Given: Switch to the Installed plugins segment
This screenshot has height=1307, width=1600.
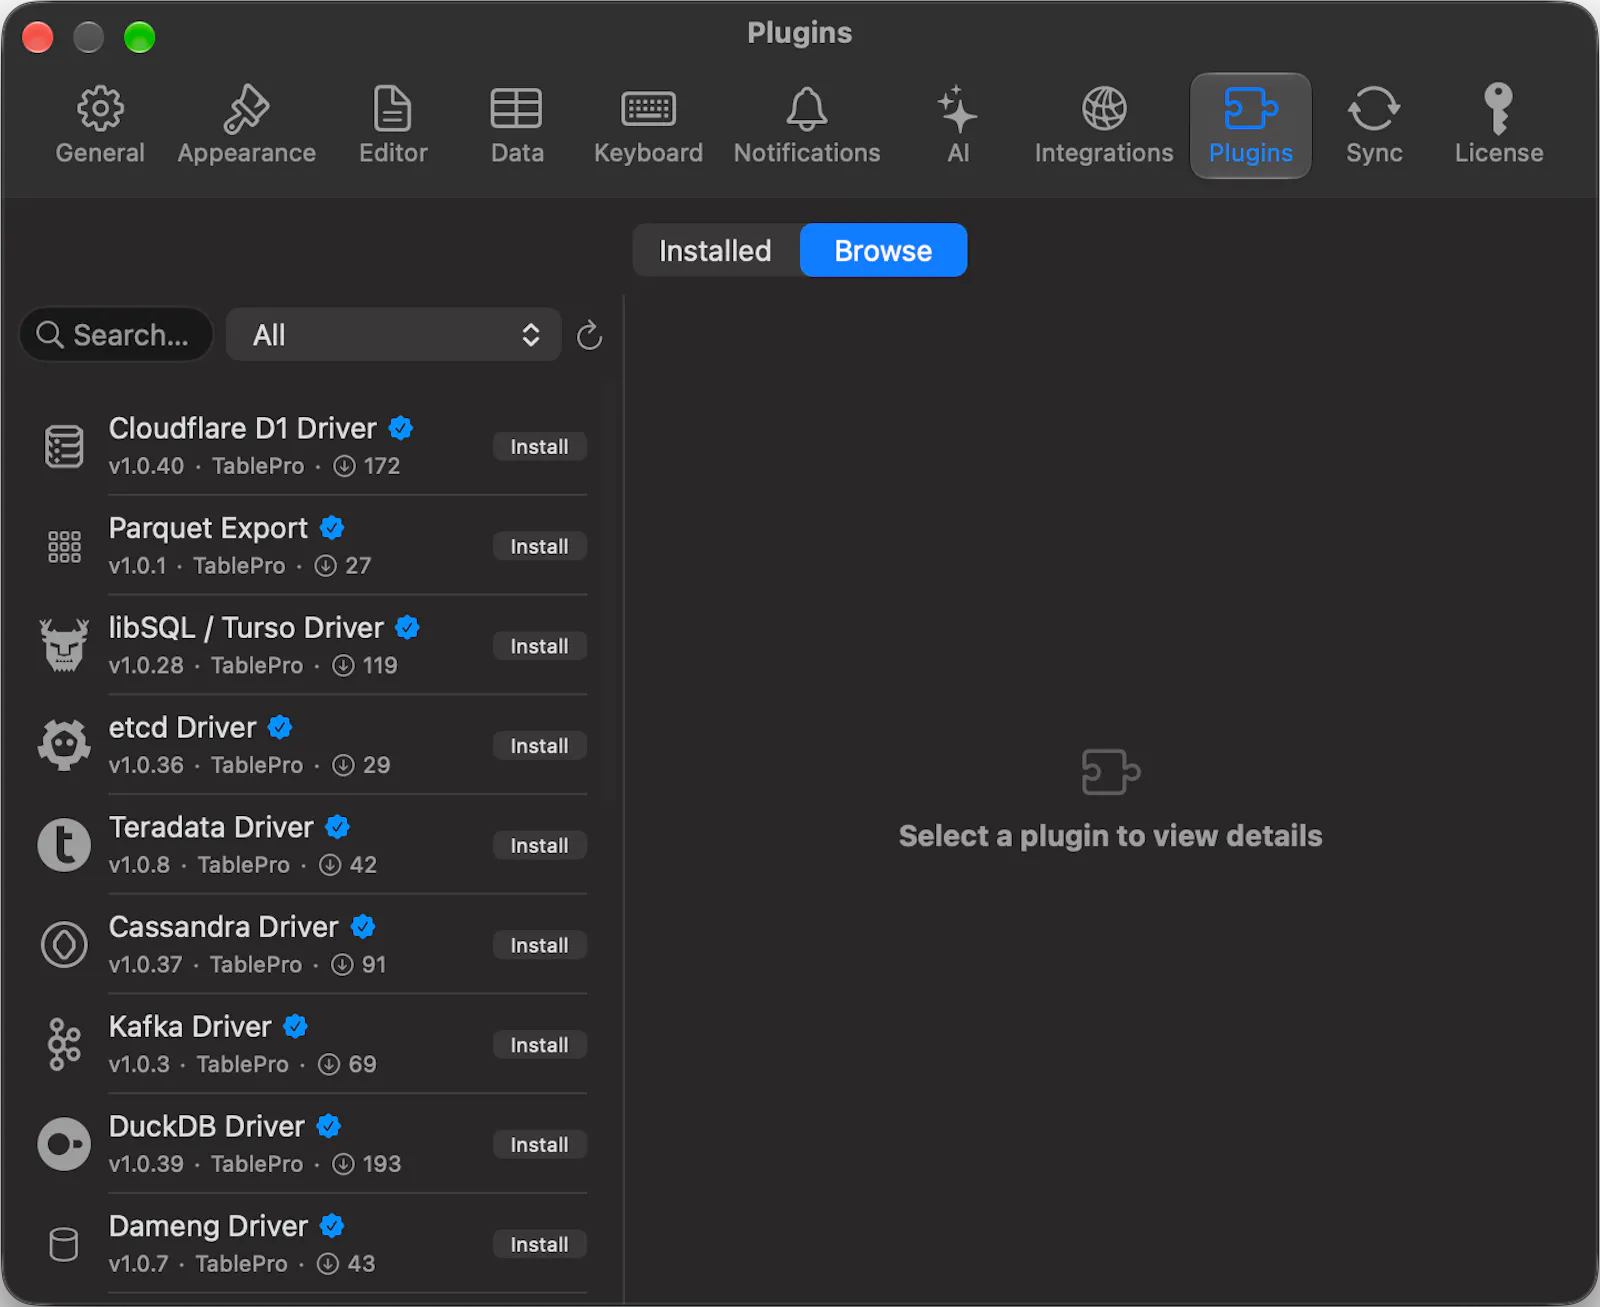Looking at the screenshot, I should pos(716,250).
